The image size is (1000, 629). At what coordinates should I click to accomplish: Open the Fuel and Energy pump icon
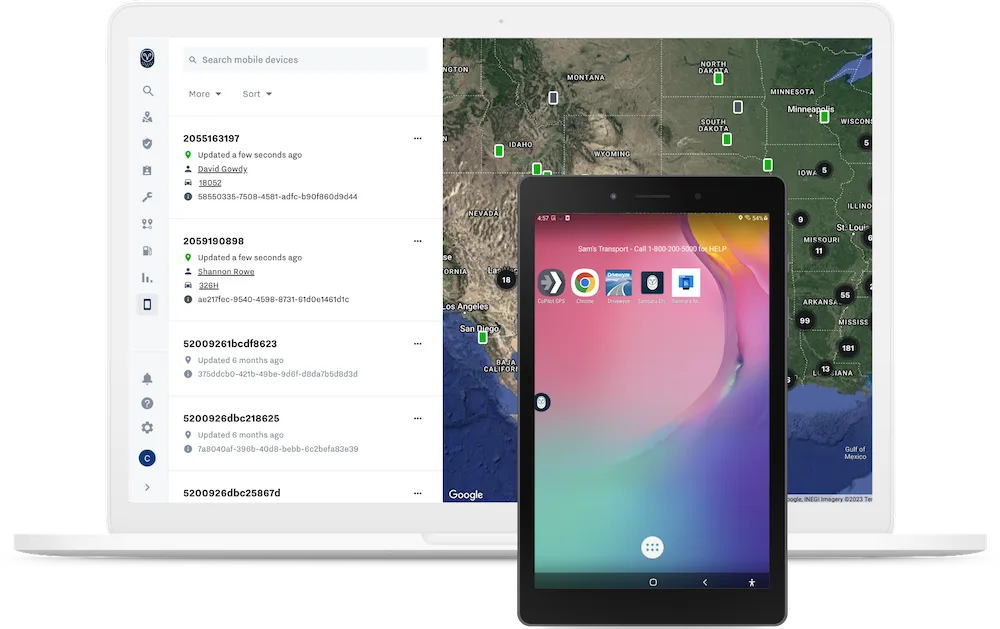point(147,250)
